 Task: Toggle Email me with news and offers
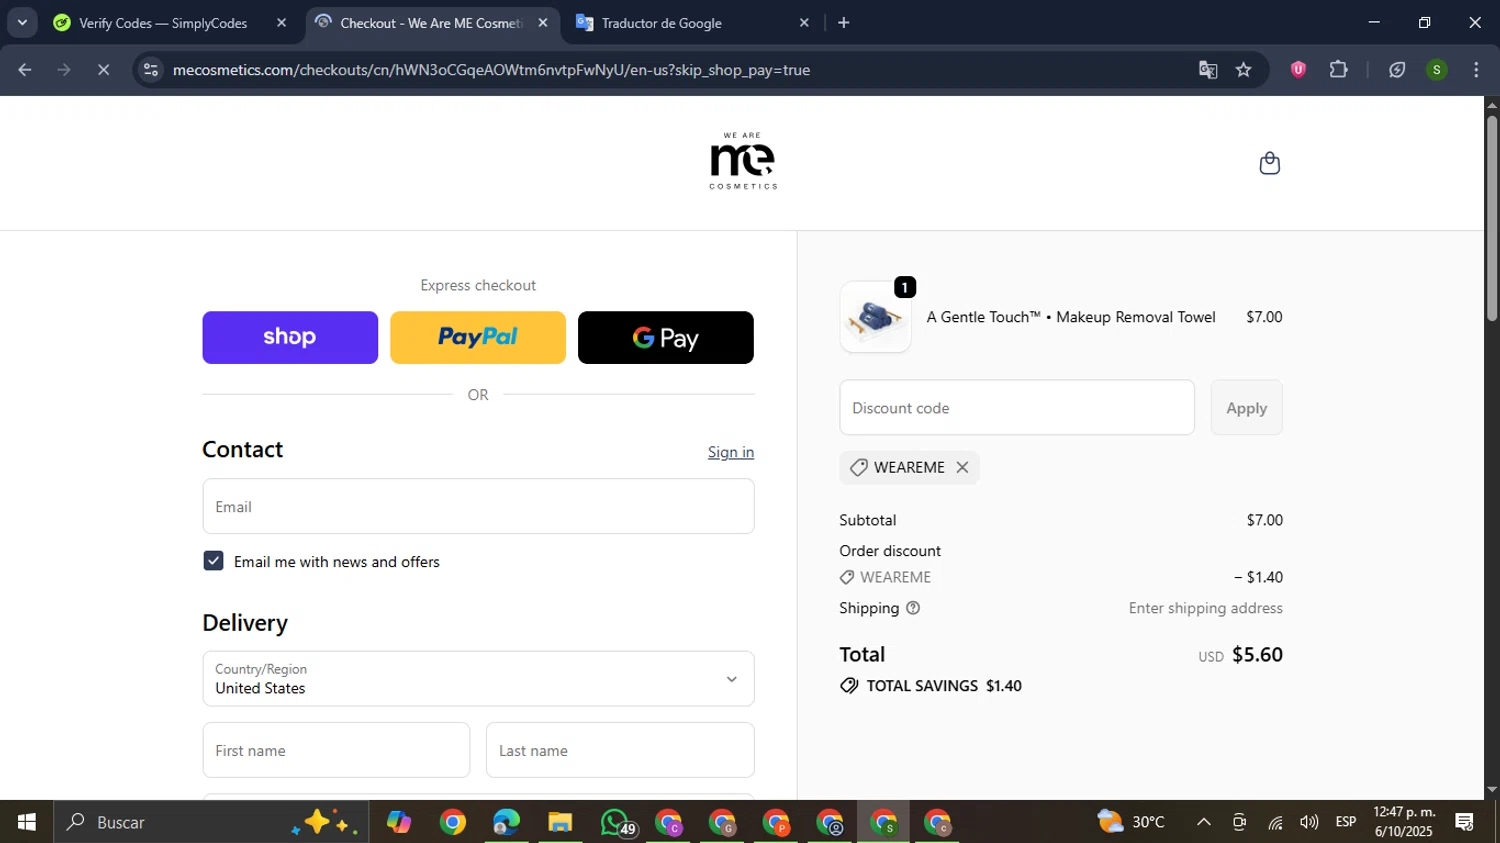213,561
